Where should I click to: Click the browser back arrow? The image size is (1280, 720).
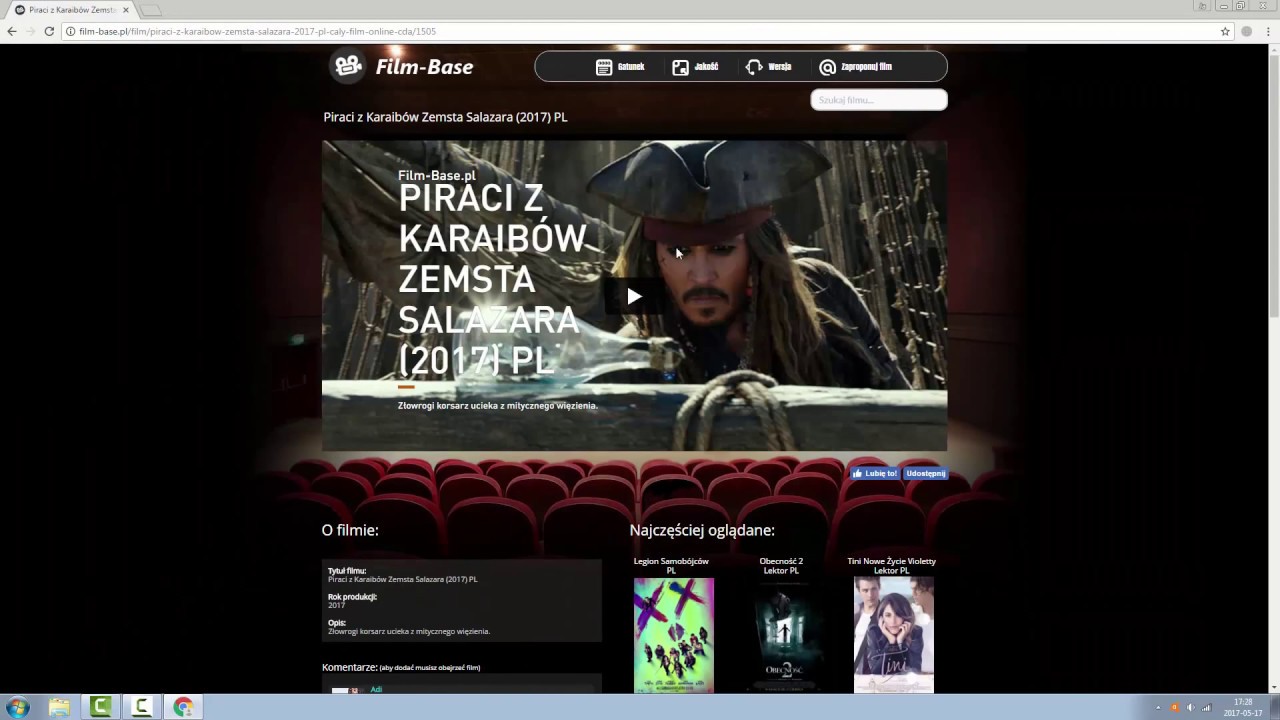(x=12, y=31)
